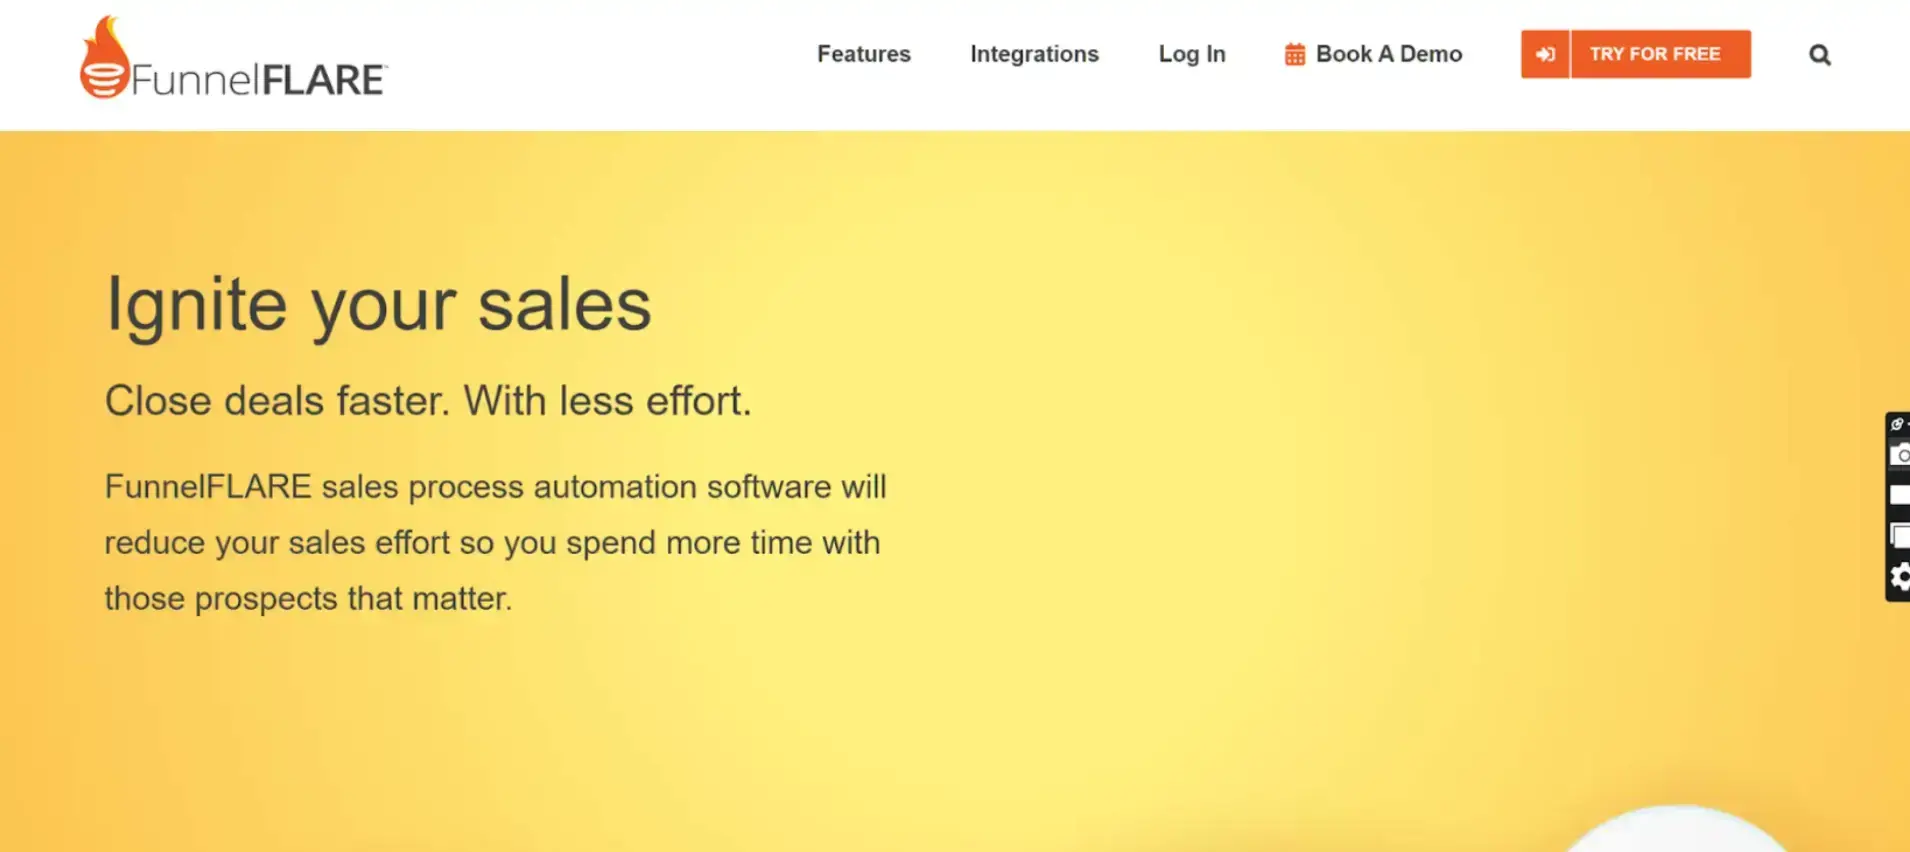Image resolution: width=1910 pixels, height=852 pixels.
Task: Click the calendar icon beside Book A Demo
Action: (x=1295, y=55)
